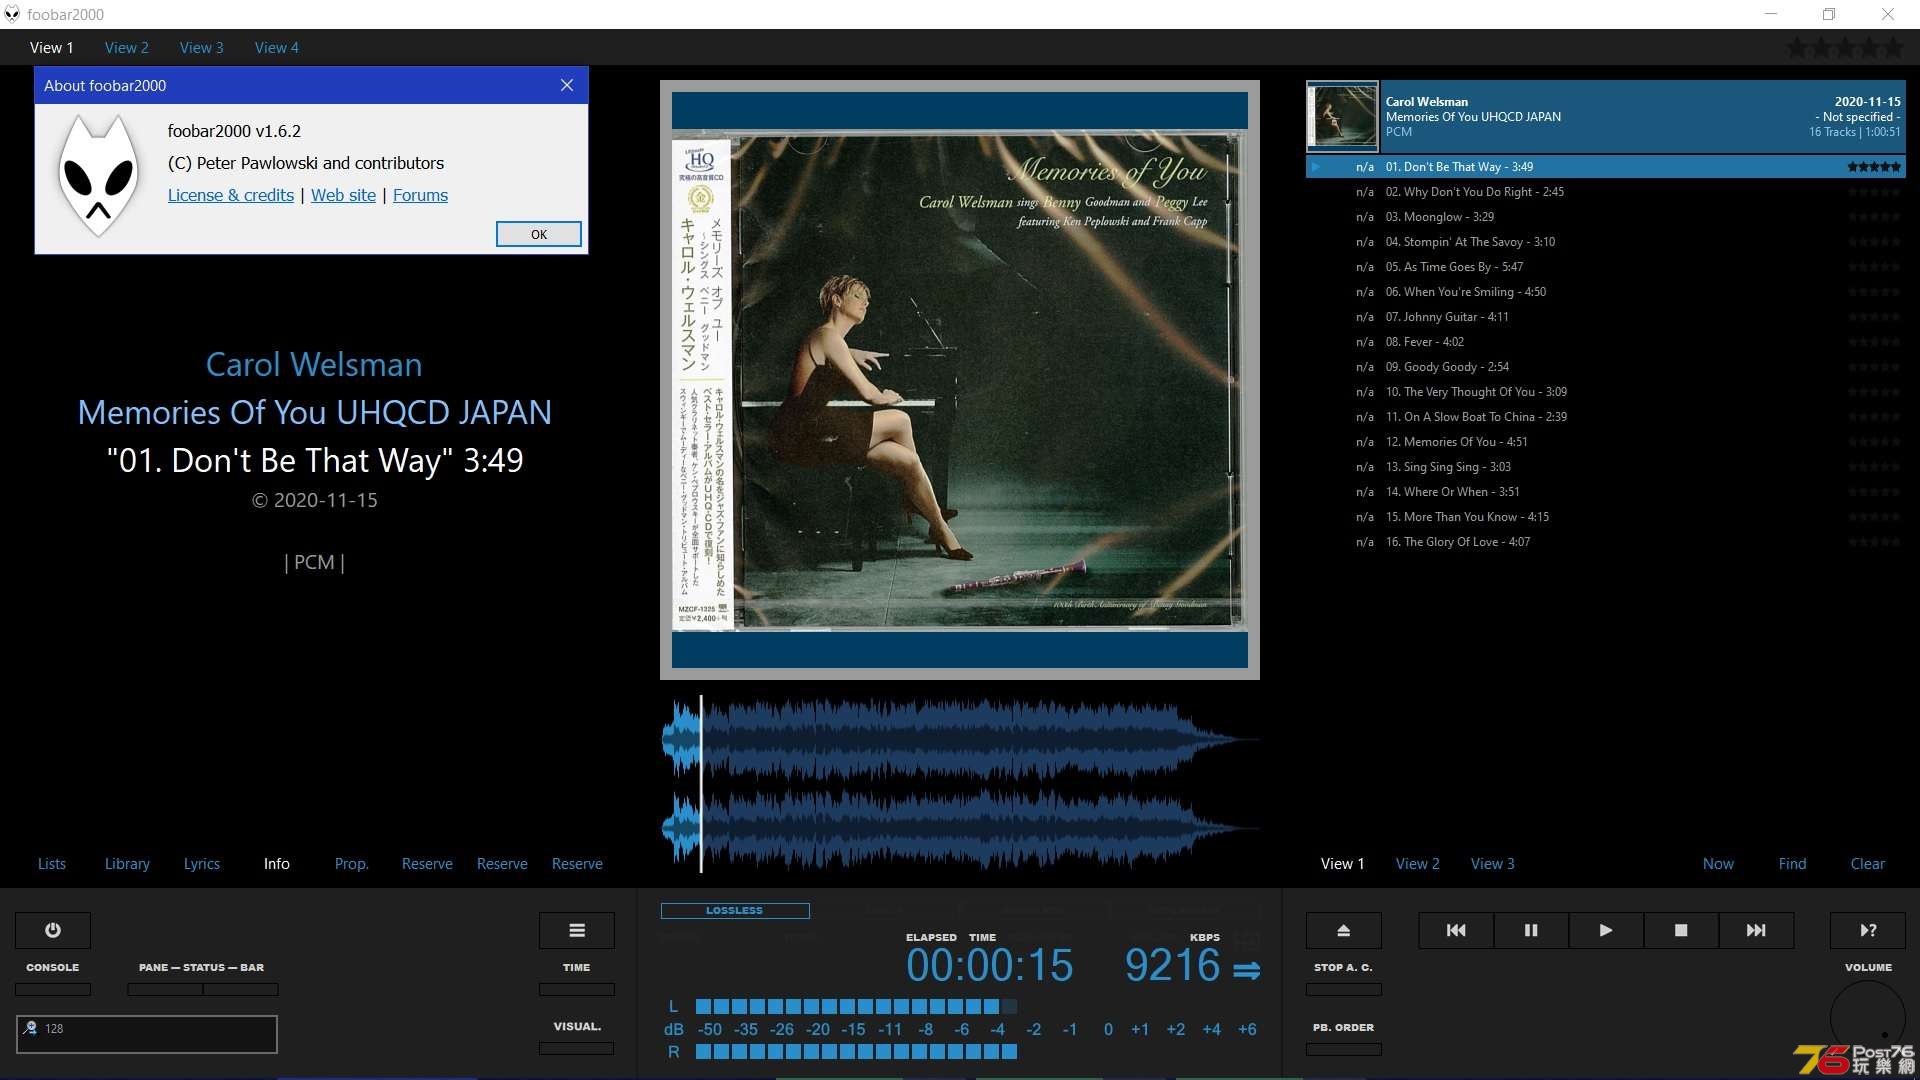Screen dimensions: 1920x1080
Task: Click the power icon button above CONSOLE
Action: coord(53,930)
